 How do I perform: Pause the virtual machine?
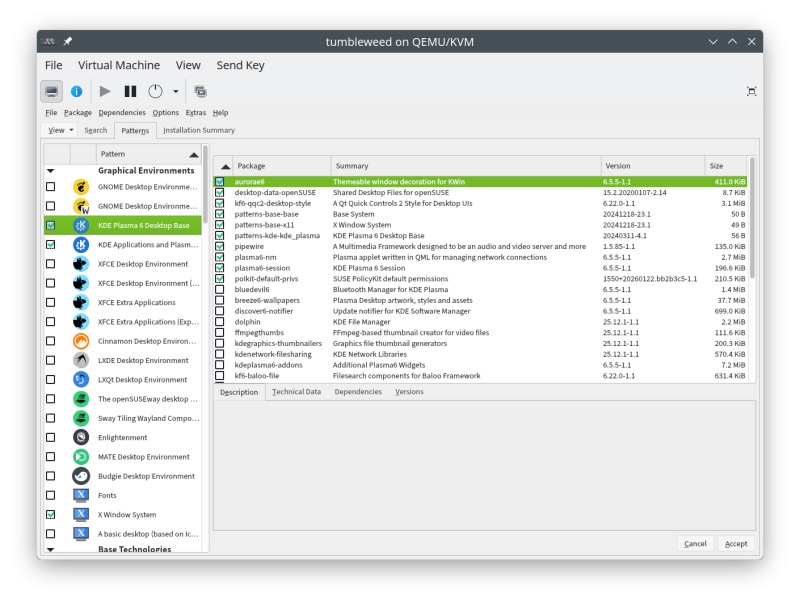[131, 91]
